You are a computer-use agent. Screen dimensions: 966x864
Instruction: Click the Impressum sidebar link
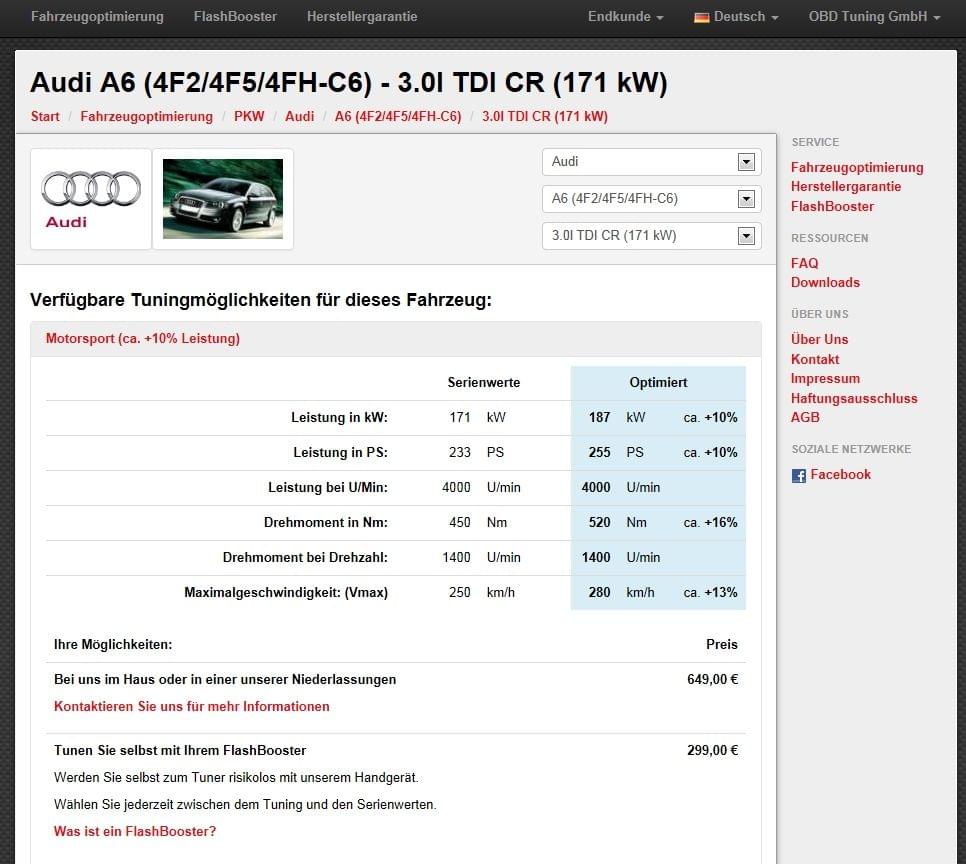tap(825, 378)
